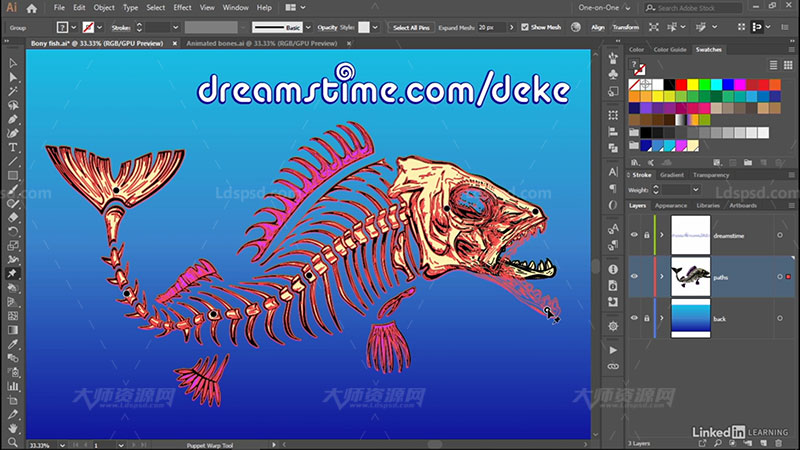Hide the dreamstime layer
This screenshot has width=800, height=450.
[x=634, y=235]
